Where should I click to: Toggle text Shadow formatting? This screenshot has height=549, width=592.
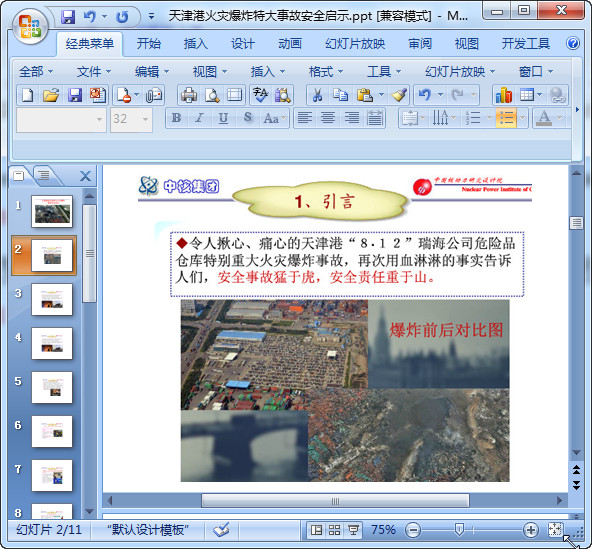[247, 118]
